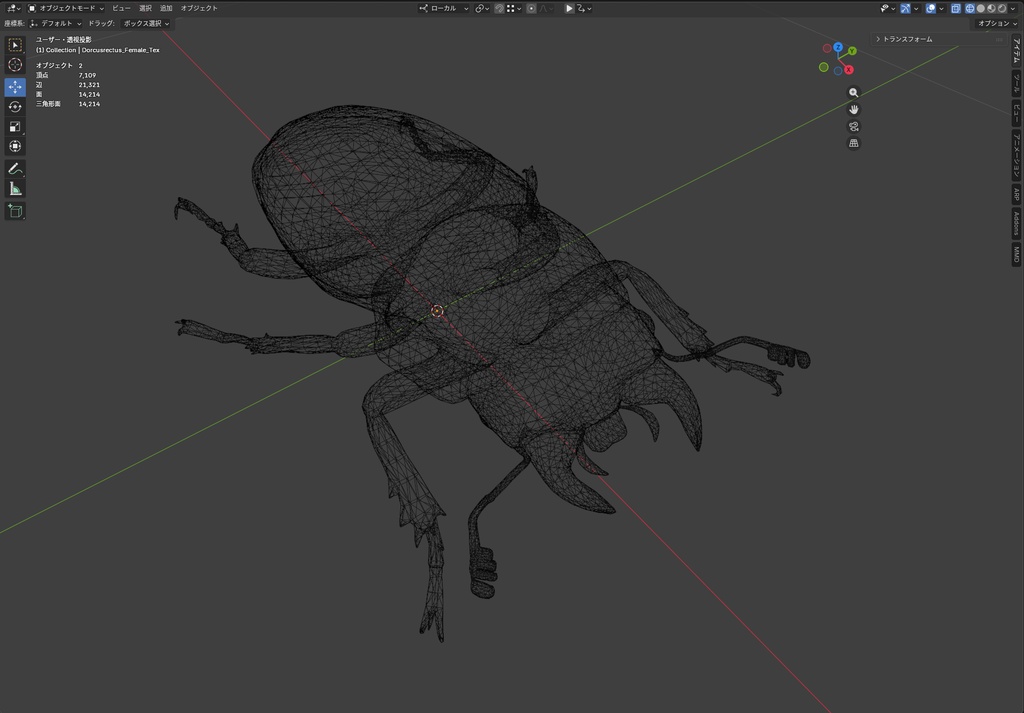Select the Measure tool

14,189
